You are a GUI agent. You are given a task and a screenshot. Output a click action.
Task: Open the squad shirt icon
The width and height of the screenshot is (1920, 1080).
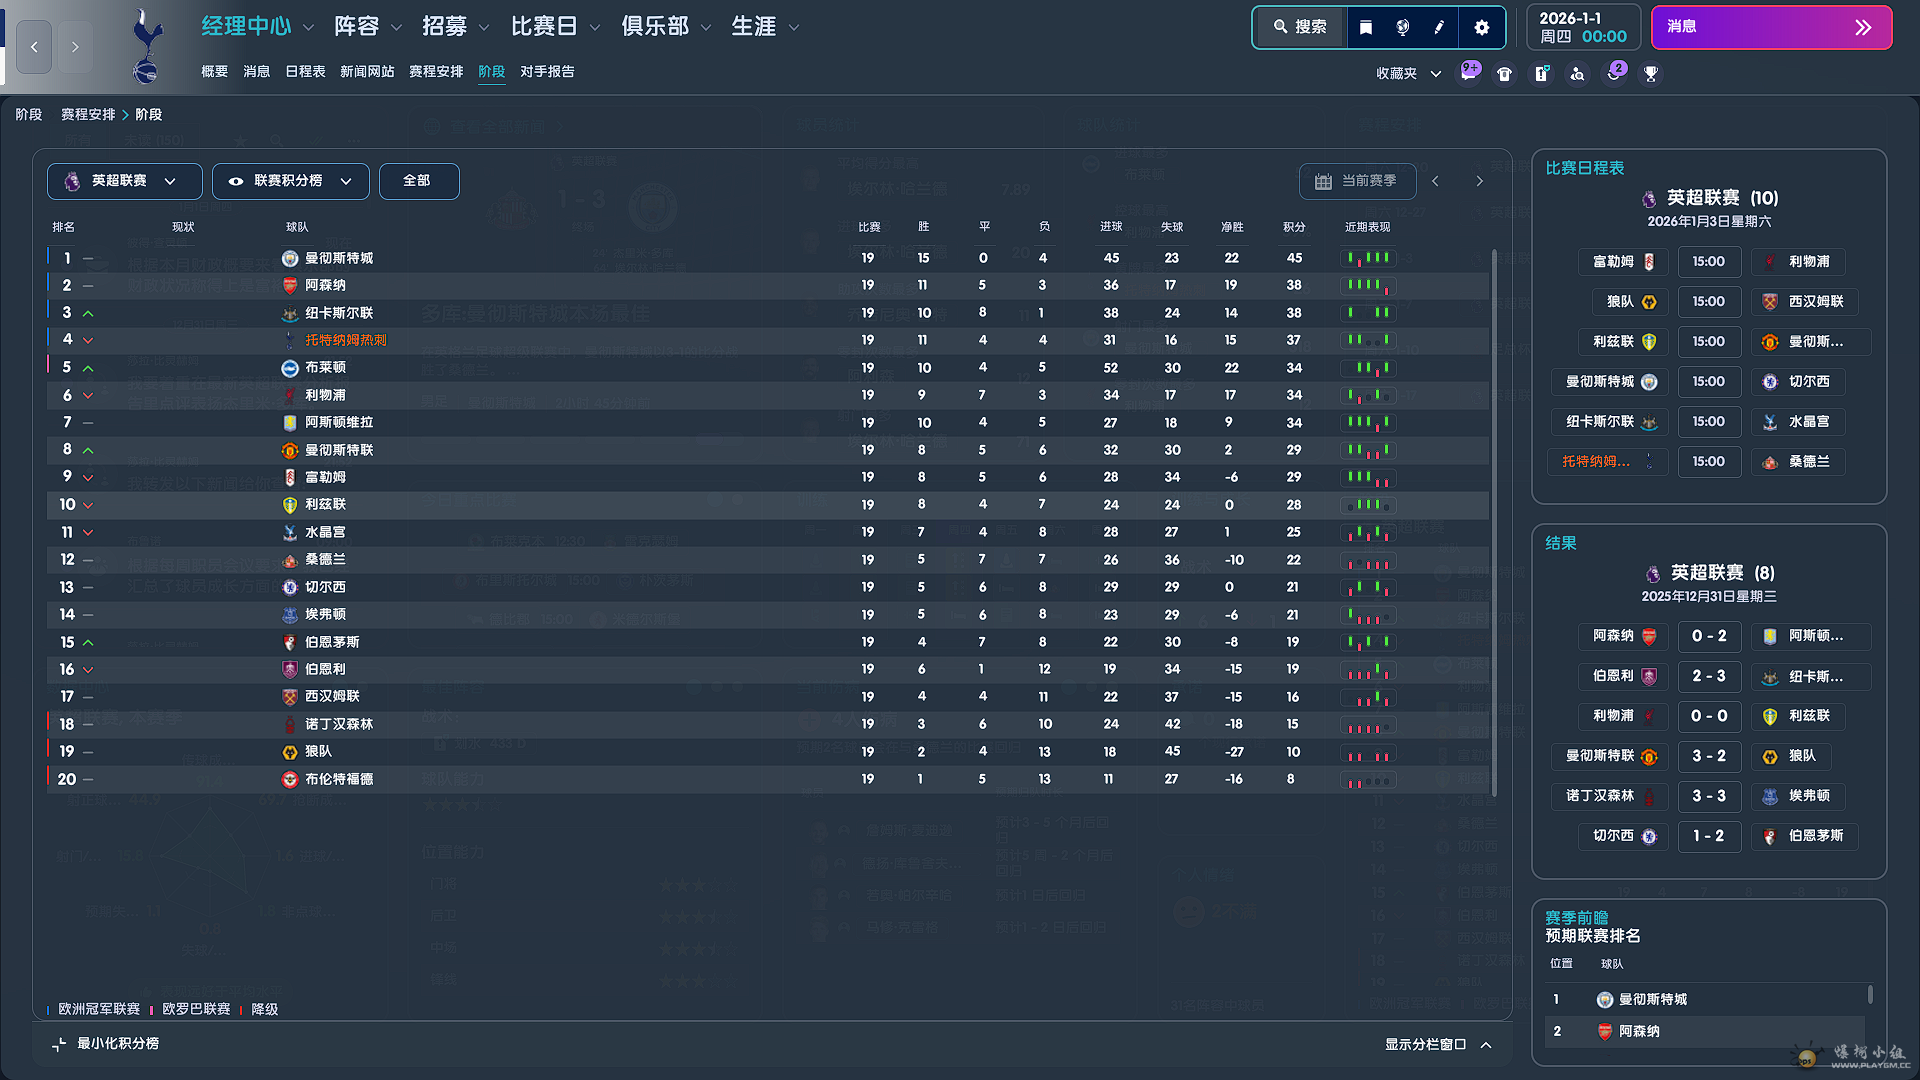point(1504,74)
